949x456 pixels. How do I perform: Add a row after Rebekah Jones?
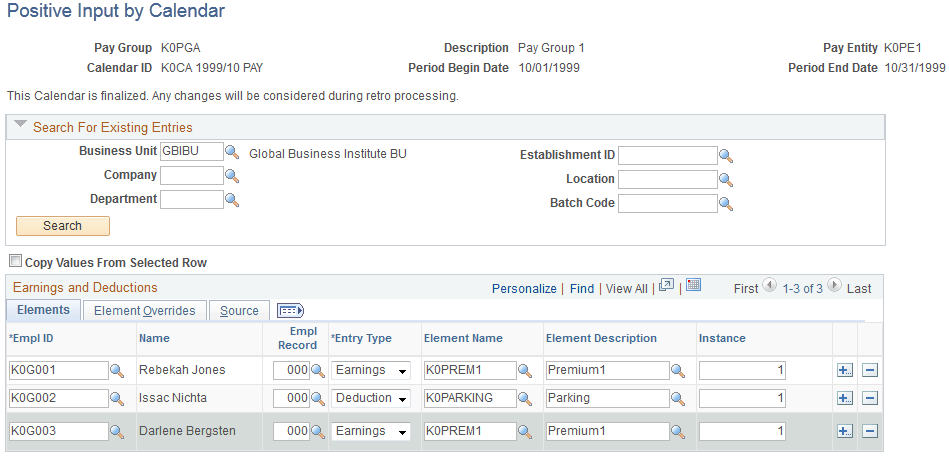point(844,370)
